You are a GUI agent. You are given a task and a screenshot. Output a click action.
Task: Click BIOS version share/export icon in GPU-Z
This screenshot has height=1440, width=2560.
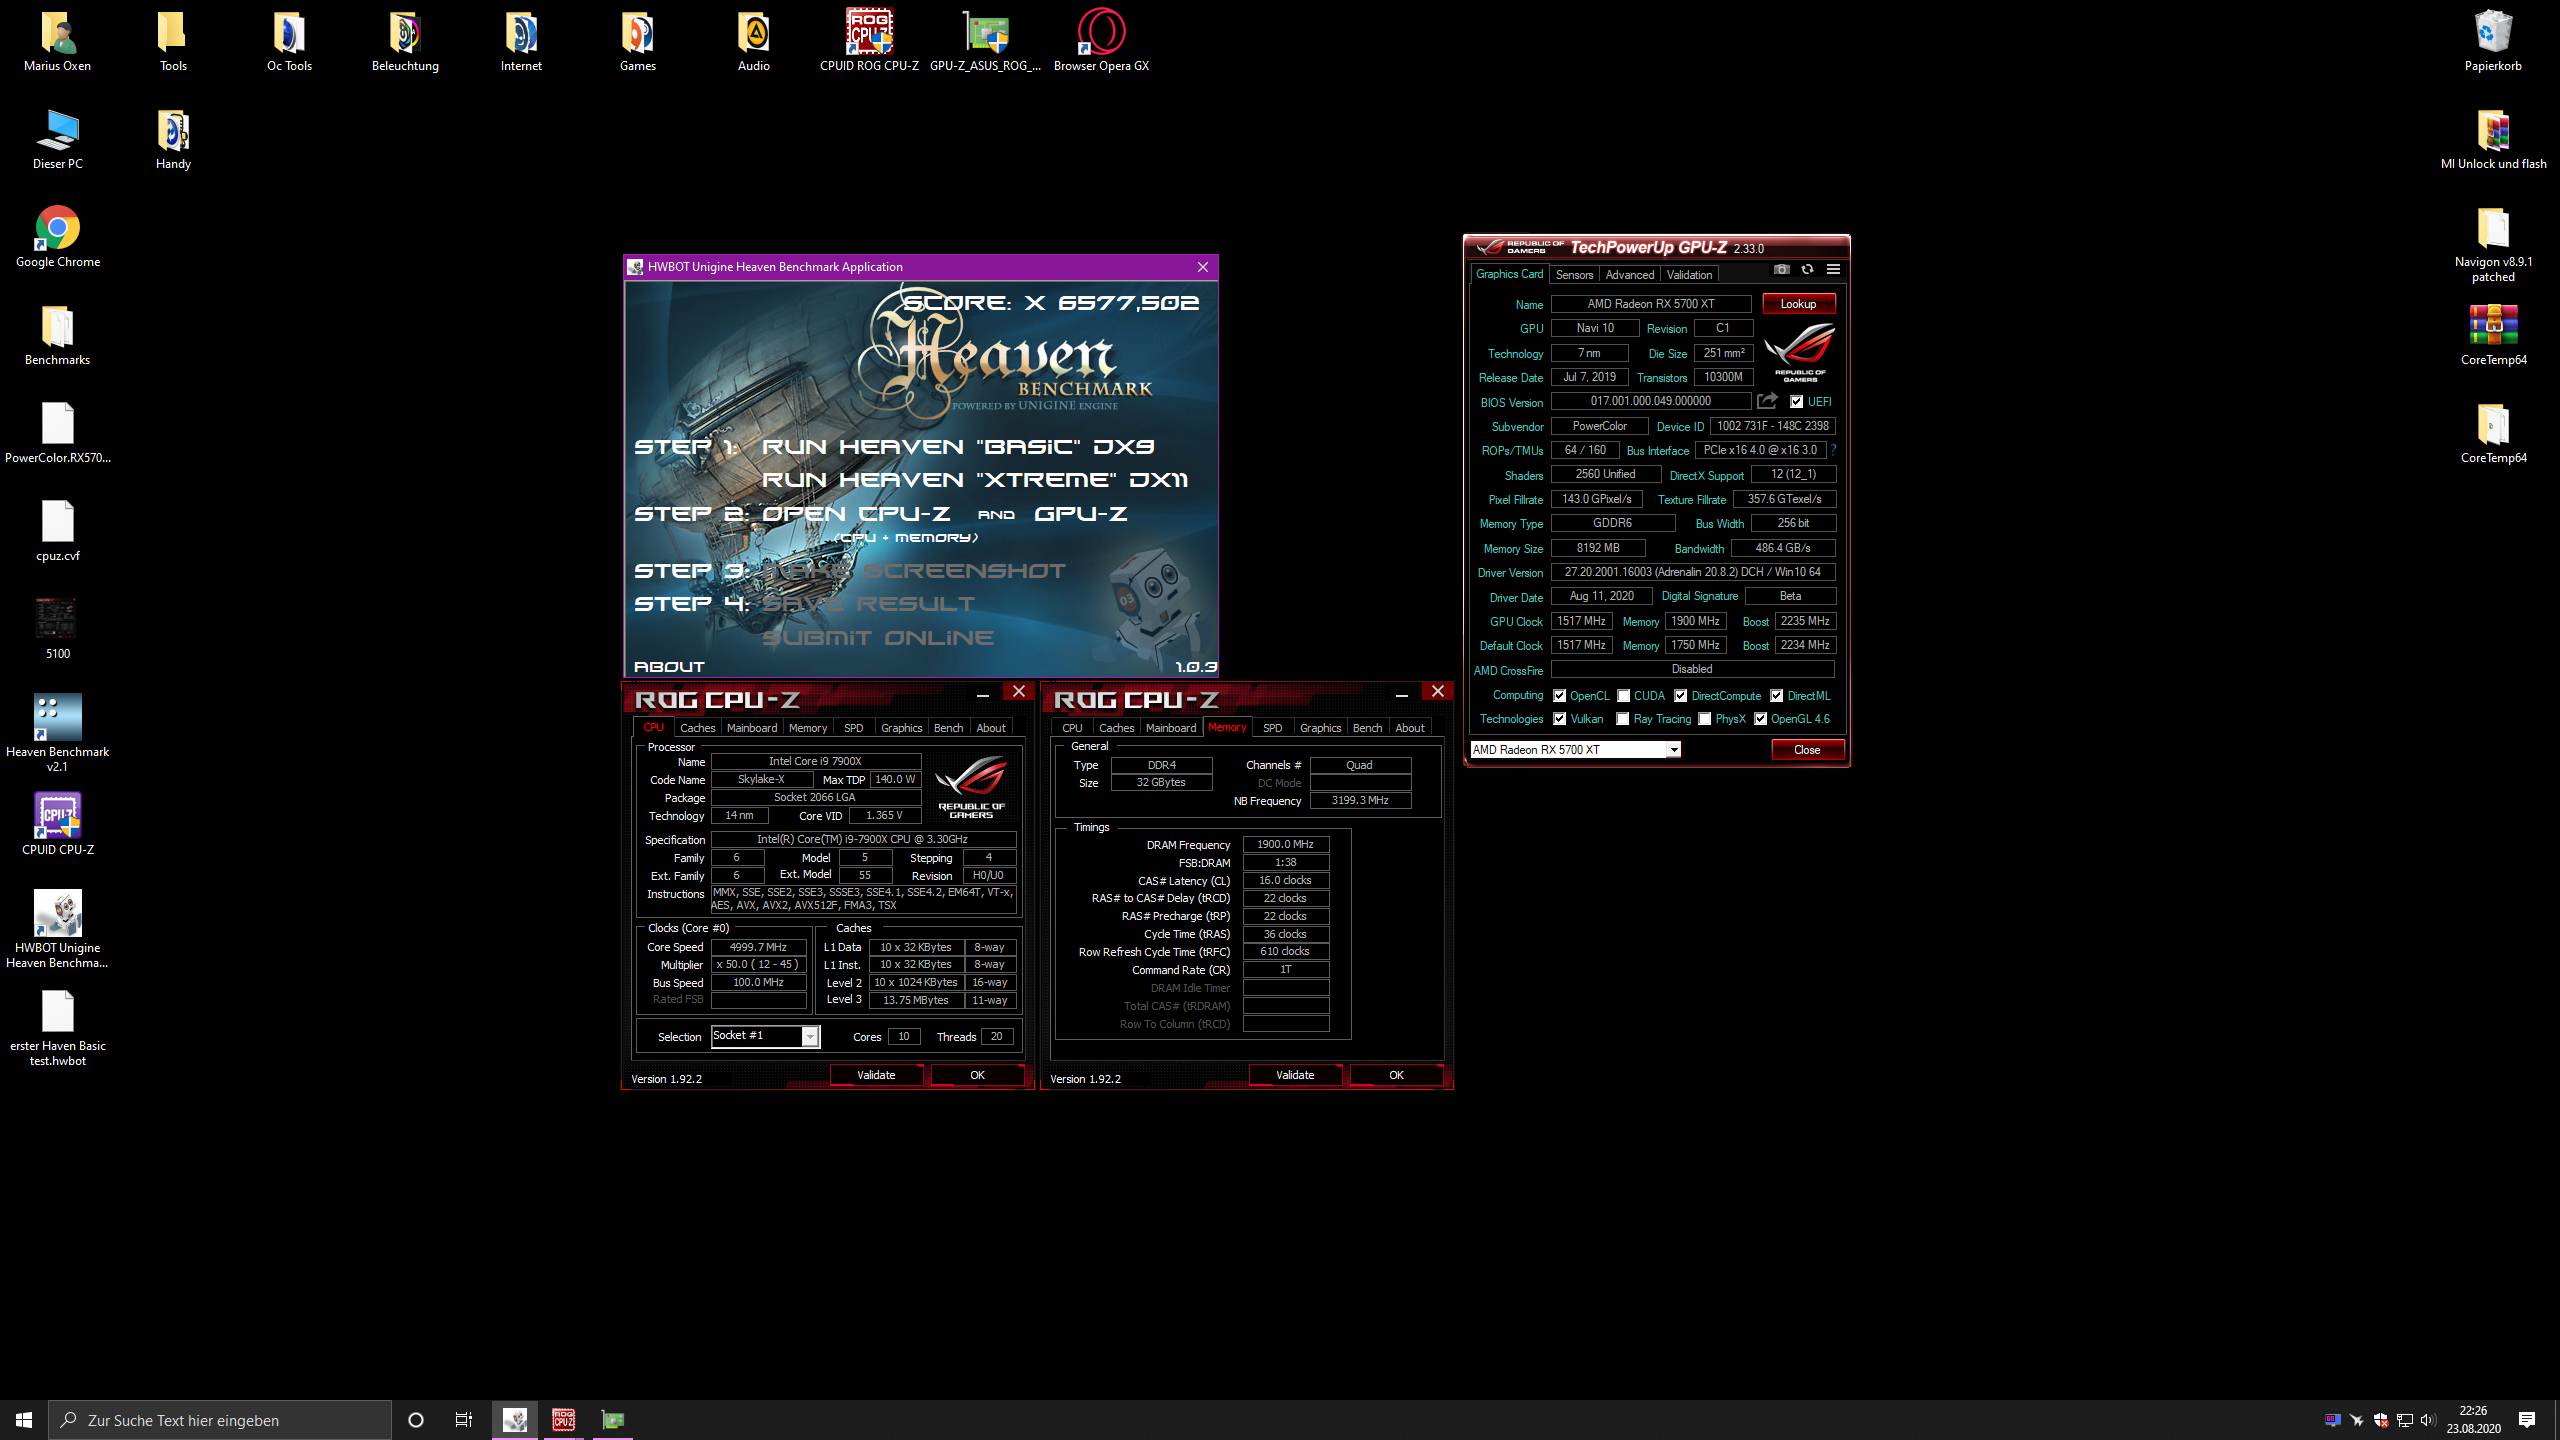[1767, 401]
